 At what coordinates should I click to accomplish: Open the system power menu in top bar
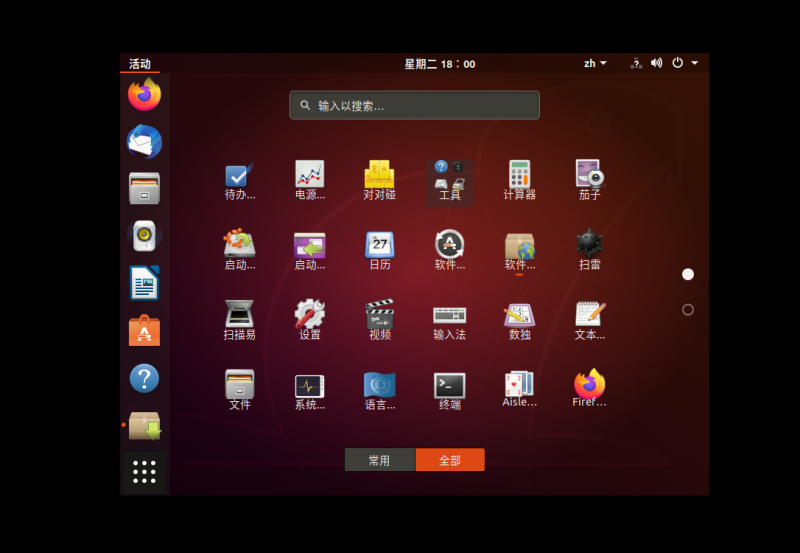[685, 63]
